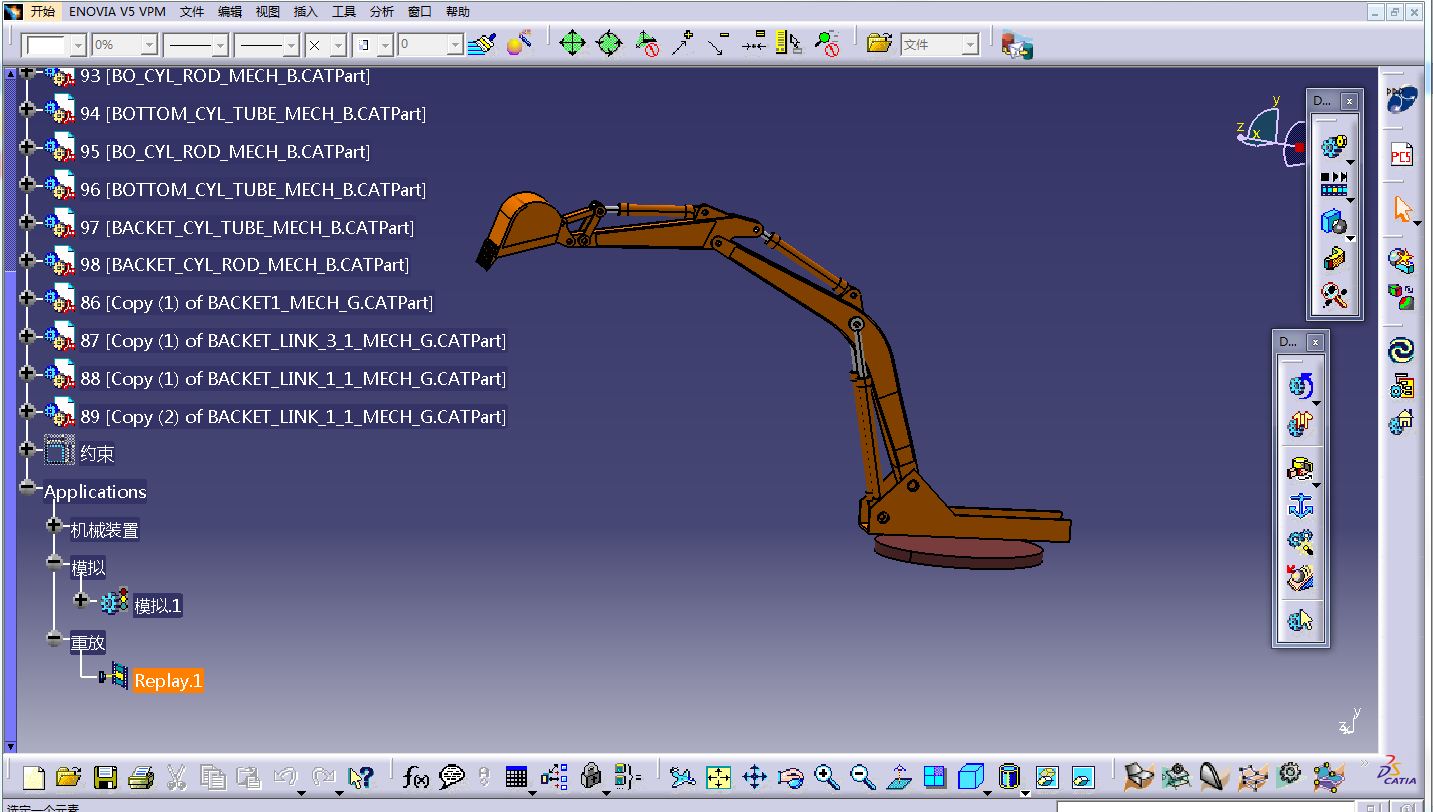The image size is (1433, 812).
Task: Click the Fit All In icon
Action: click(719, 777)
